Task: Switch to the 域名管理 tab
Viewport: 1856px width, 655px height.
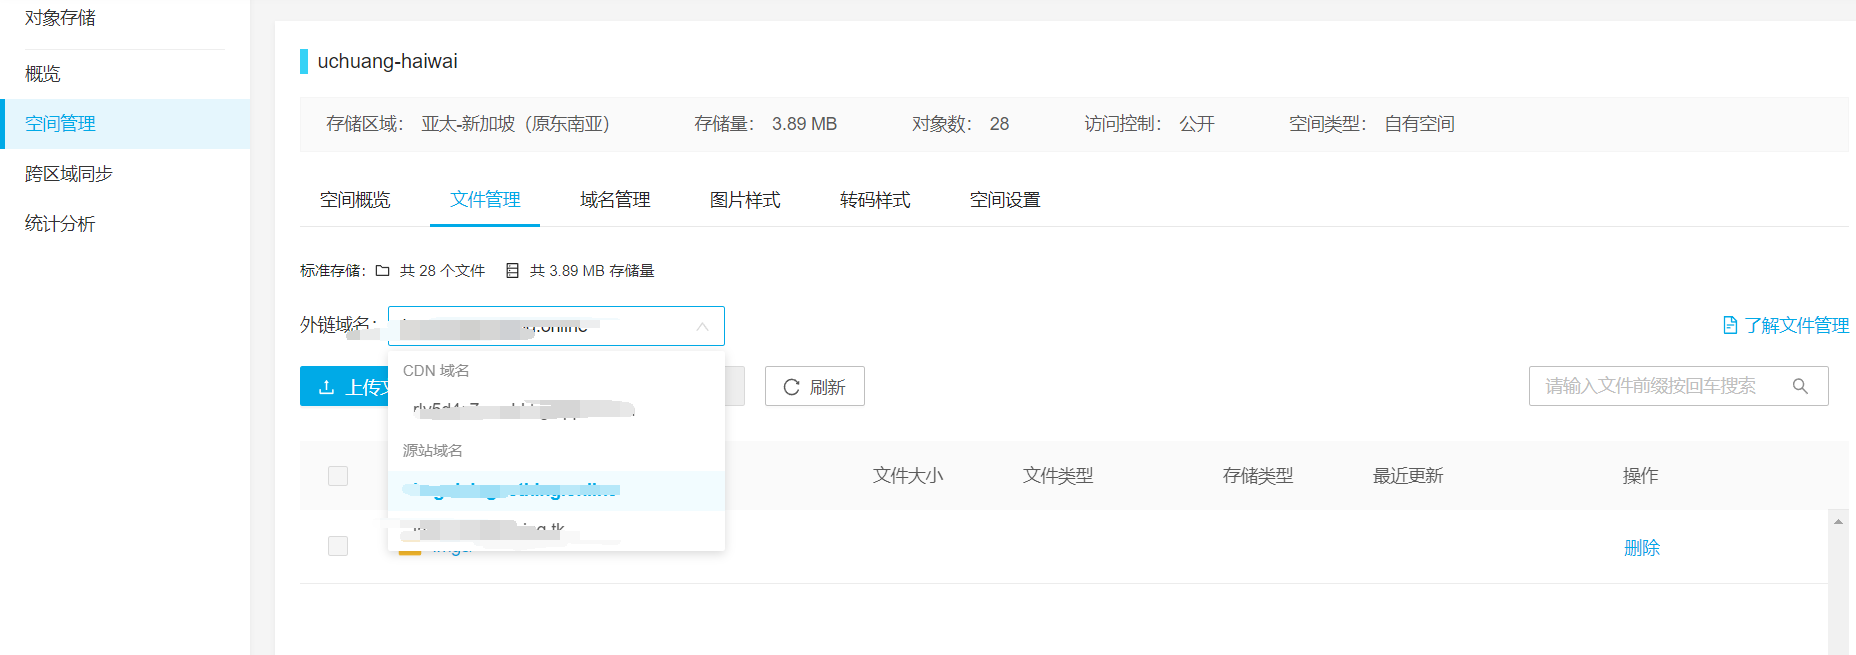Action: coord(615,200)
